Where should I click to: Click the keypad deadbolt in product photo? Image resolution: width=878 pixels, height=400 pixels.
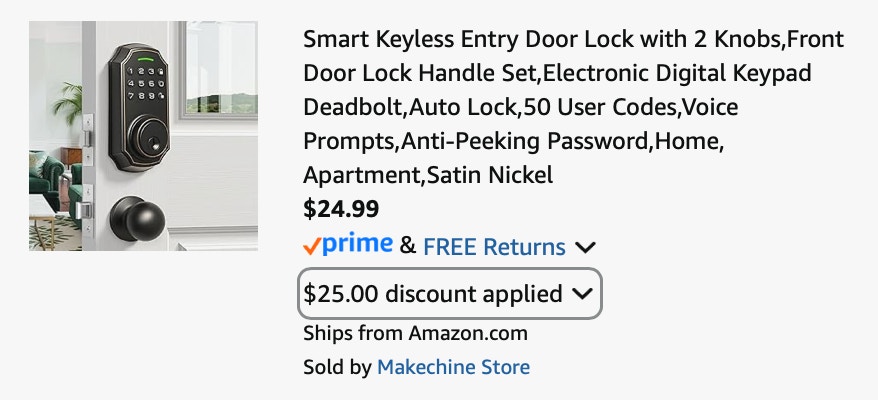point(139,108)
